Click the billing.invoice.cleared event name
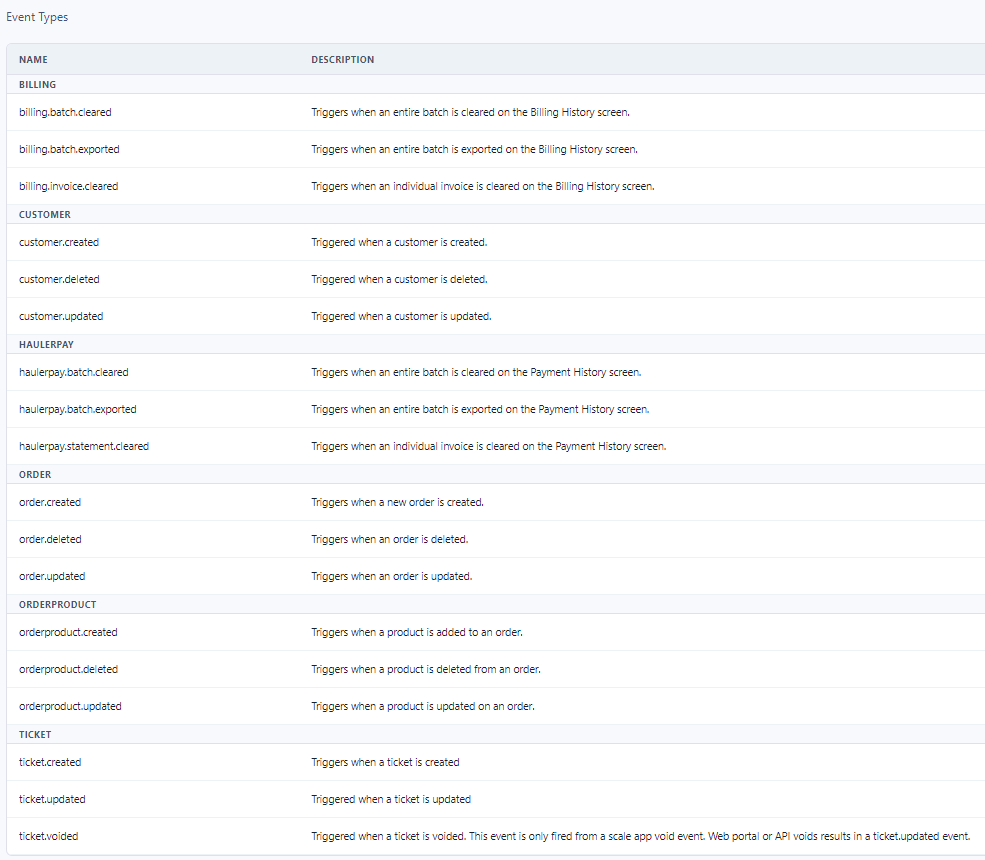The image size is (985, 860). (68, 186)
